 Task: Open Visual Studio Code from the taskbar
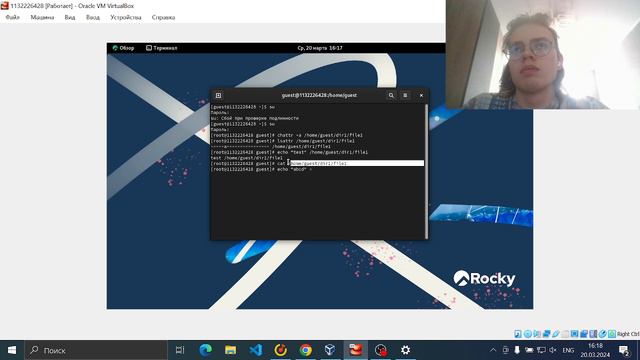[256, 350]
